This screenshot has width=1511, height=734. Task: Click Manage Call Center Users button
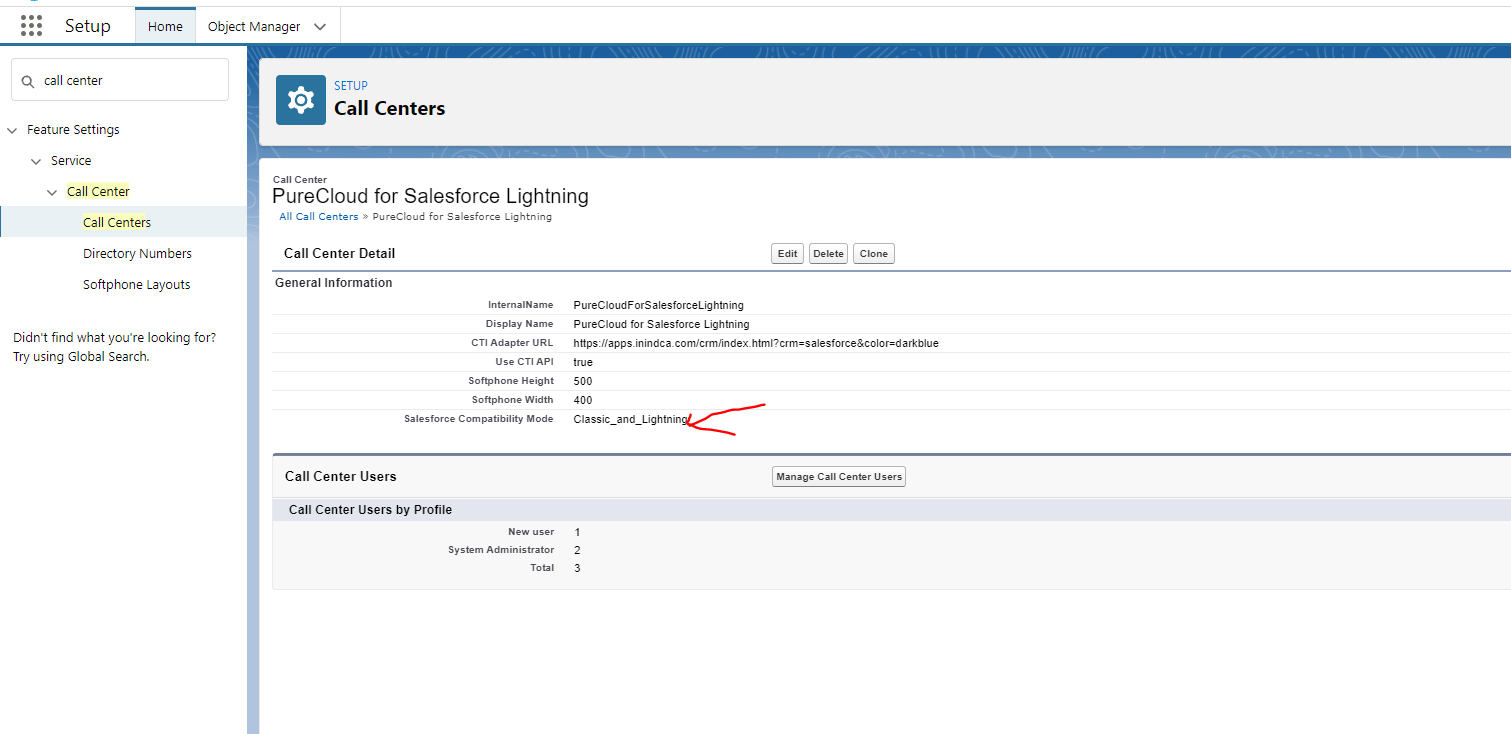839,477
